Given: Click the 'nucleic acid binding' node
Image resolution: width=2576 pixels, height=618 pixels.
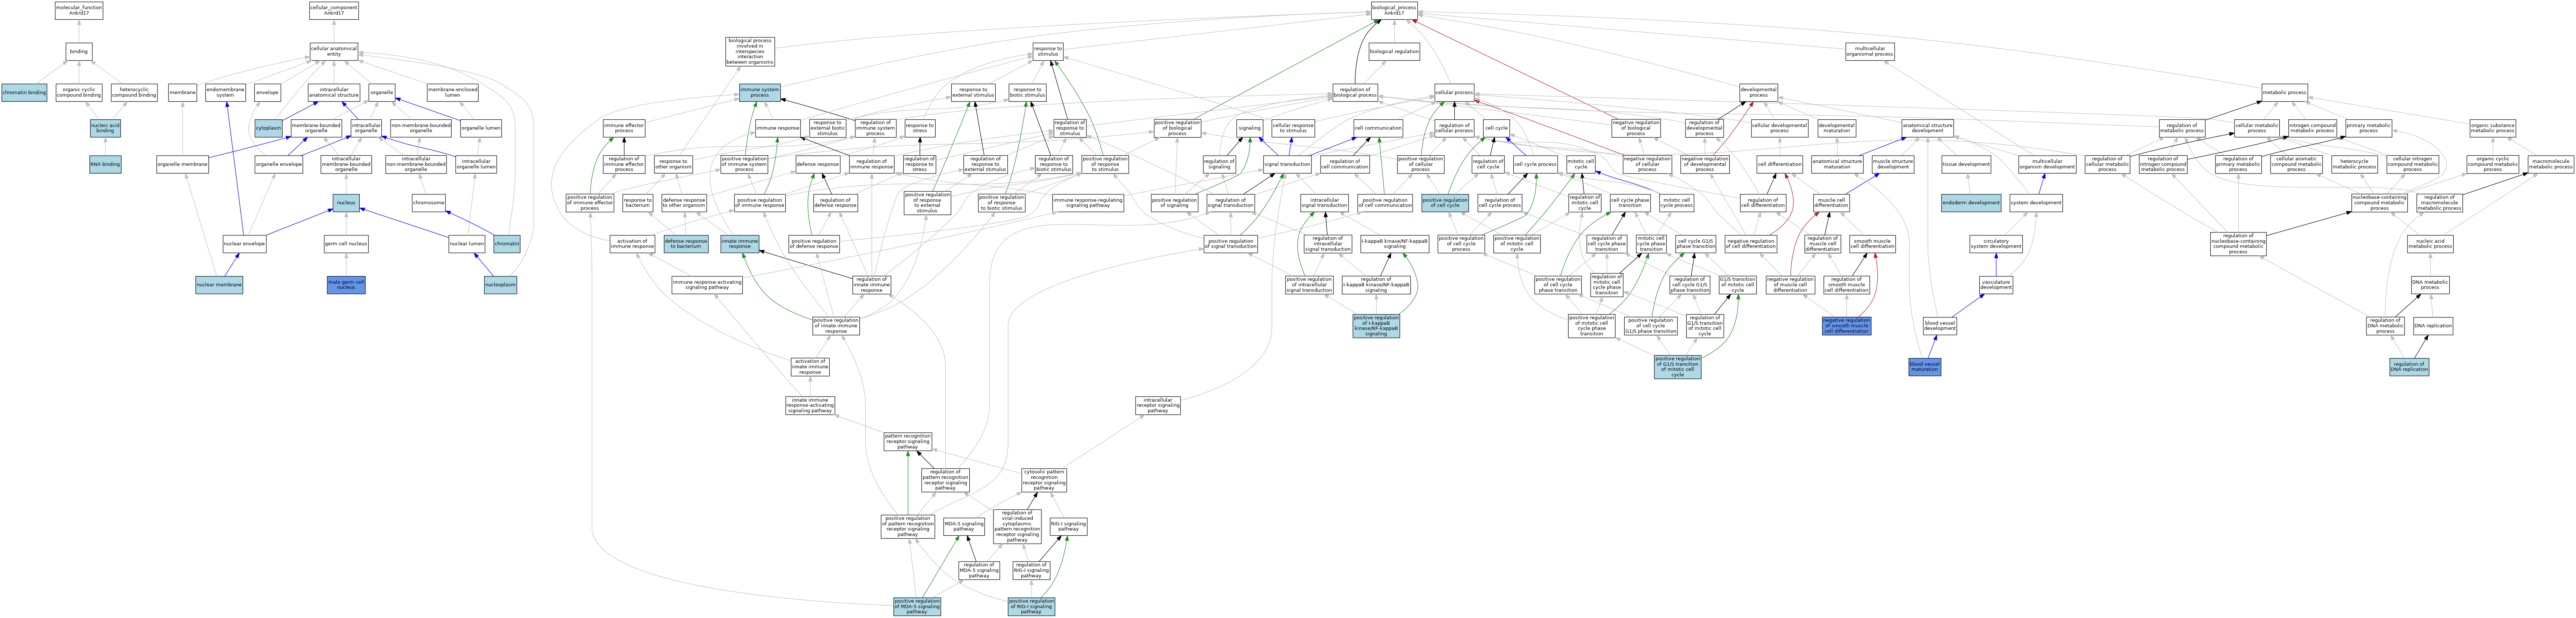Looking at the screenshot, I should click(x=105, y=128).
